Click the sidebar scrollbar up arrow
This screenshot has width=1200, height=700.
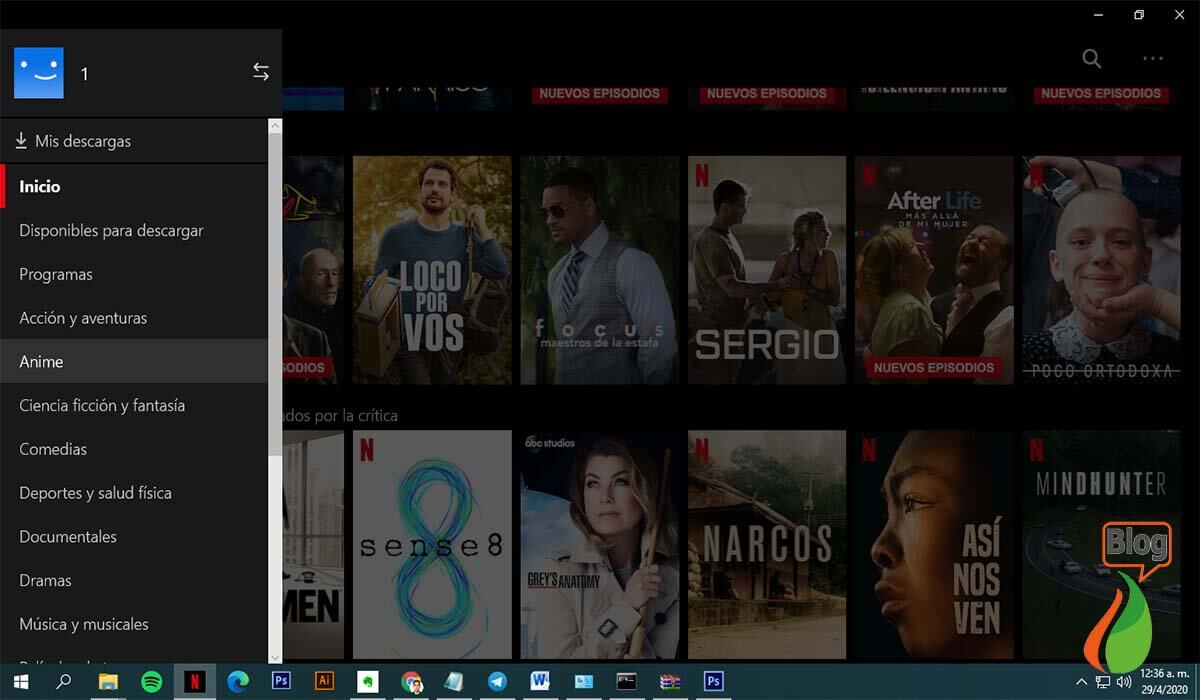pyautogui.click(x=275, y=125)
